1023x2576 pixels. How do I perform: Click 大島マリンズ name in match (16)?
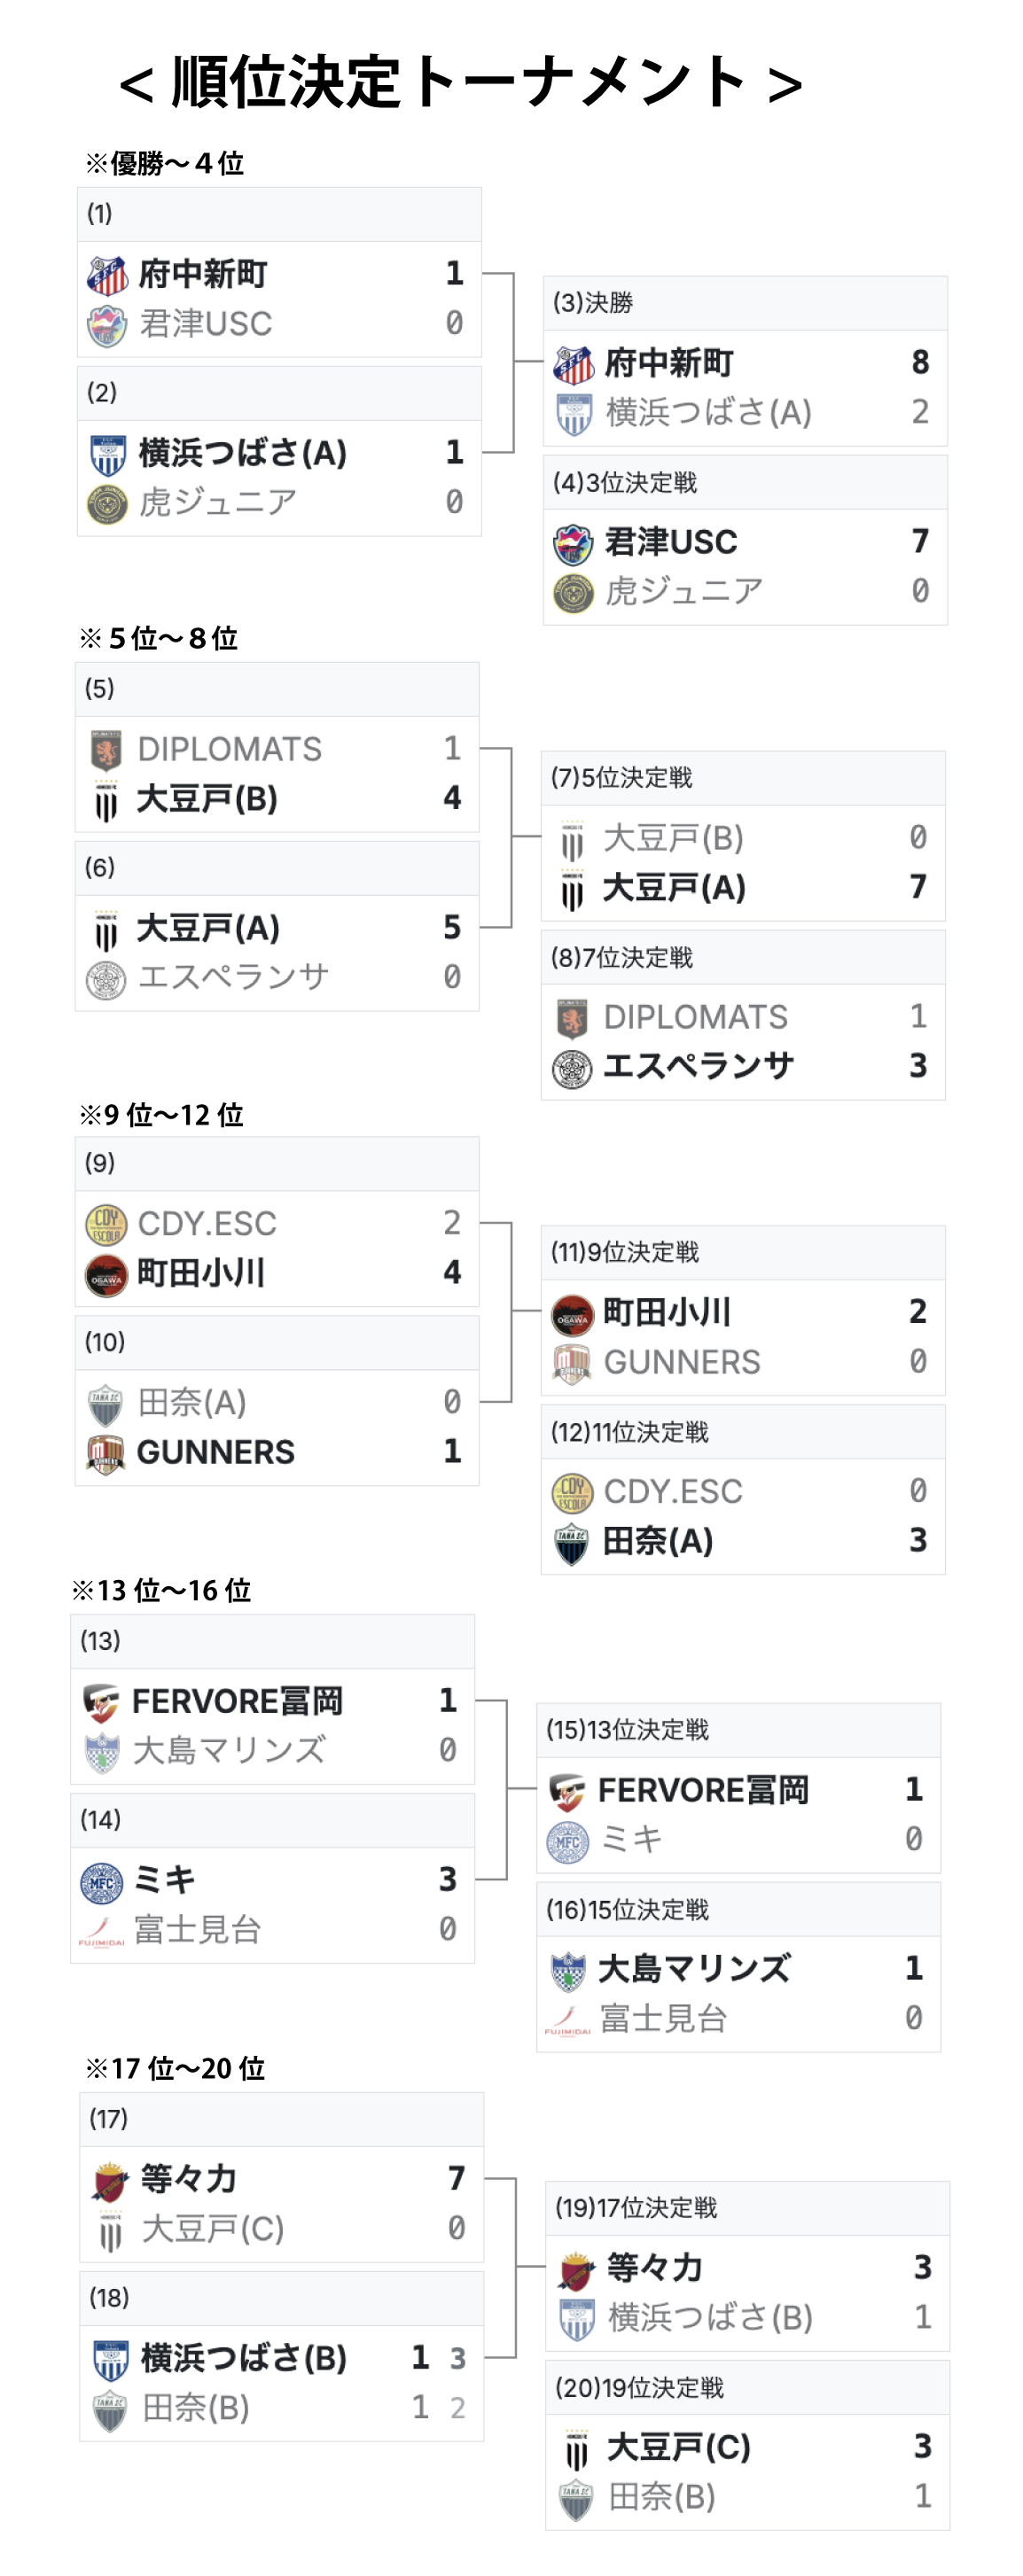[x=695, y=1969]
